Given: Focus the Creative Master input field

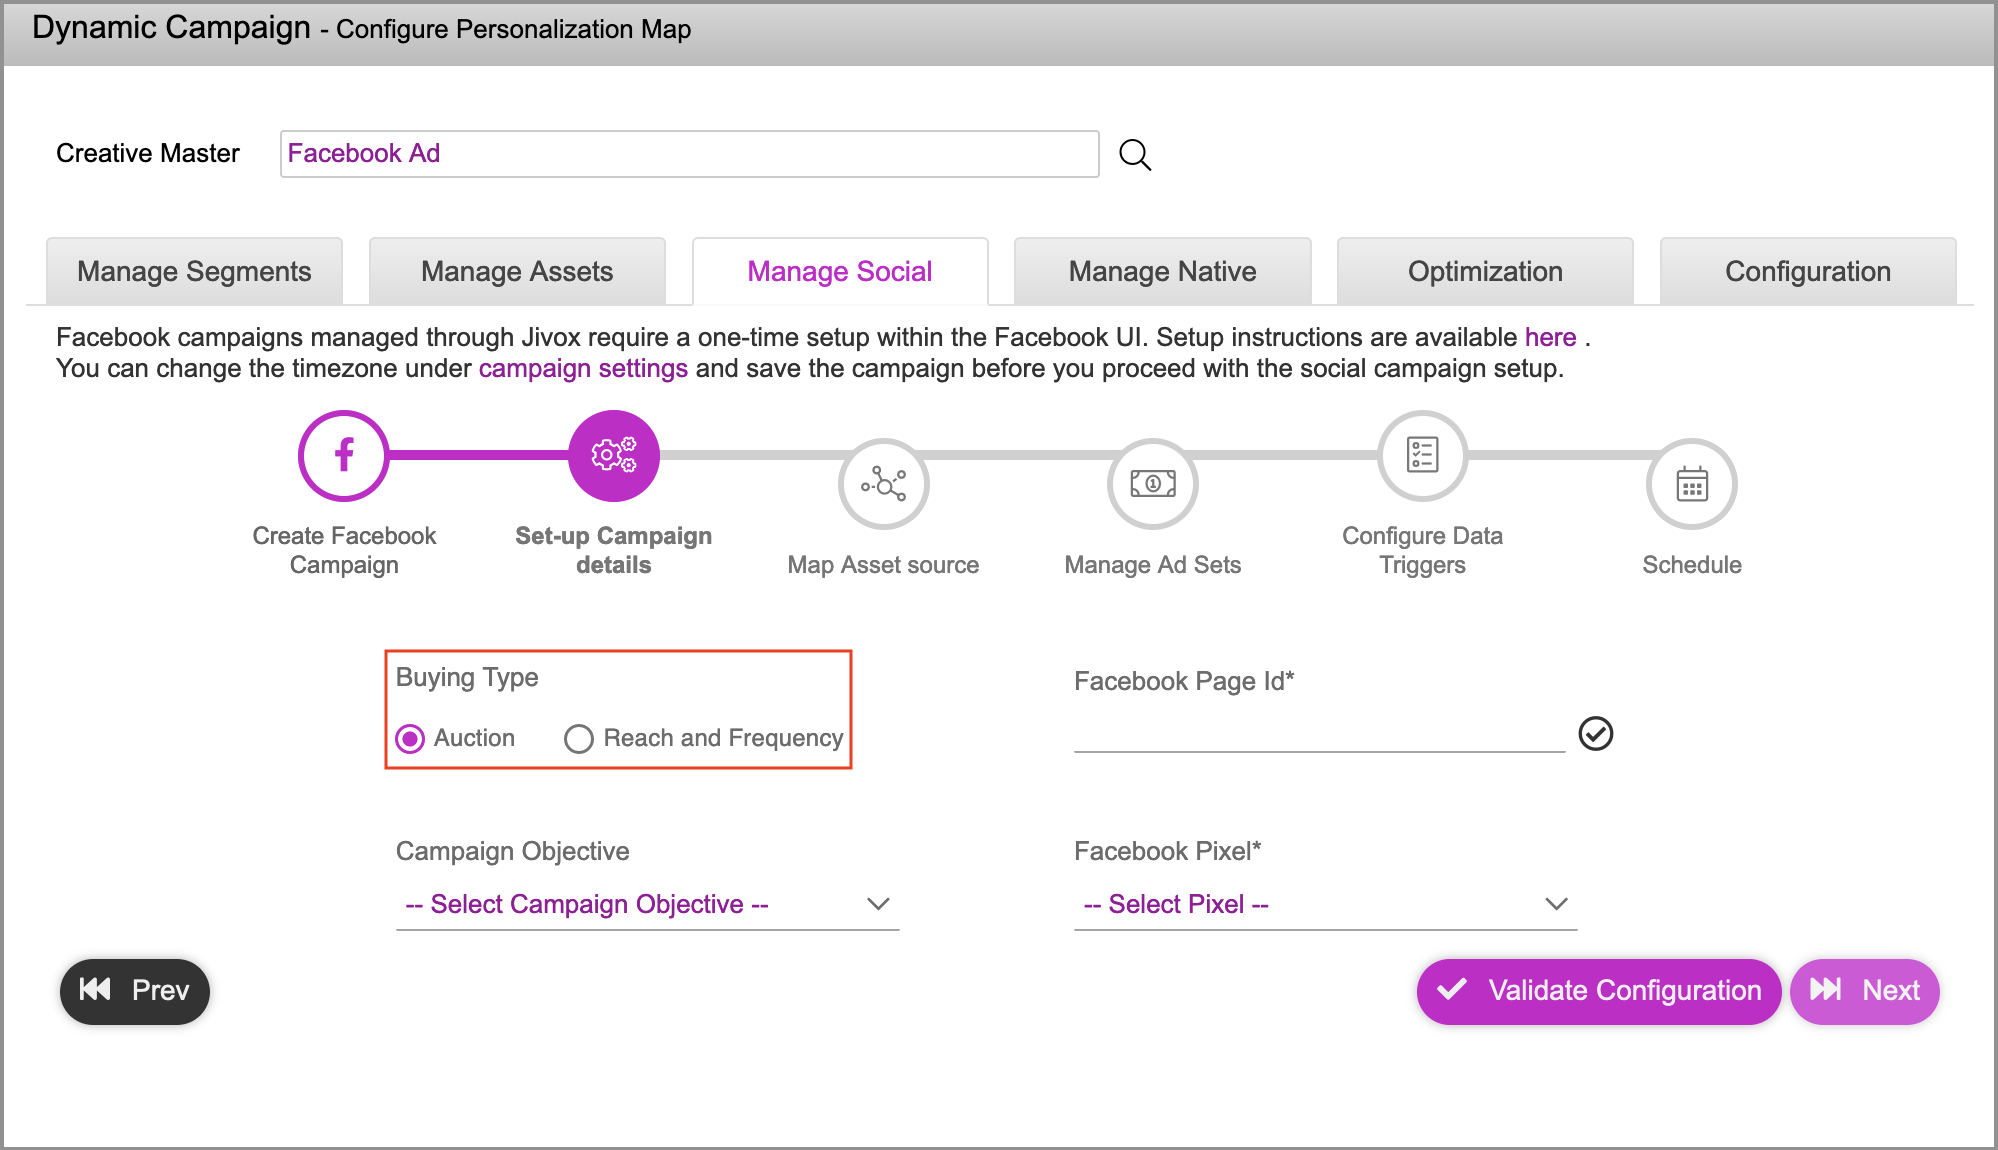Looking at the screenshot, I should pos(690,154).
